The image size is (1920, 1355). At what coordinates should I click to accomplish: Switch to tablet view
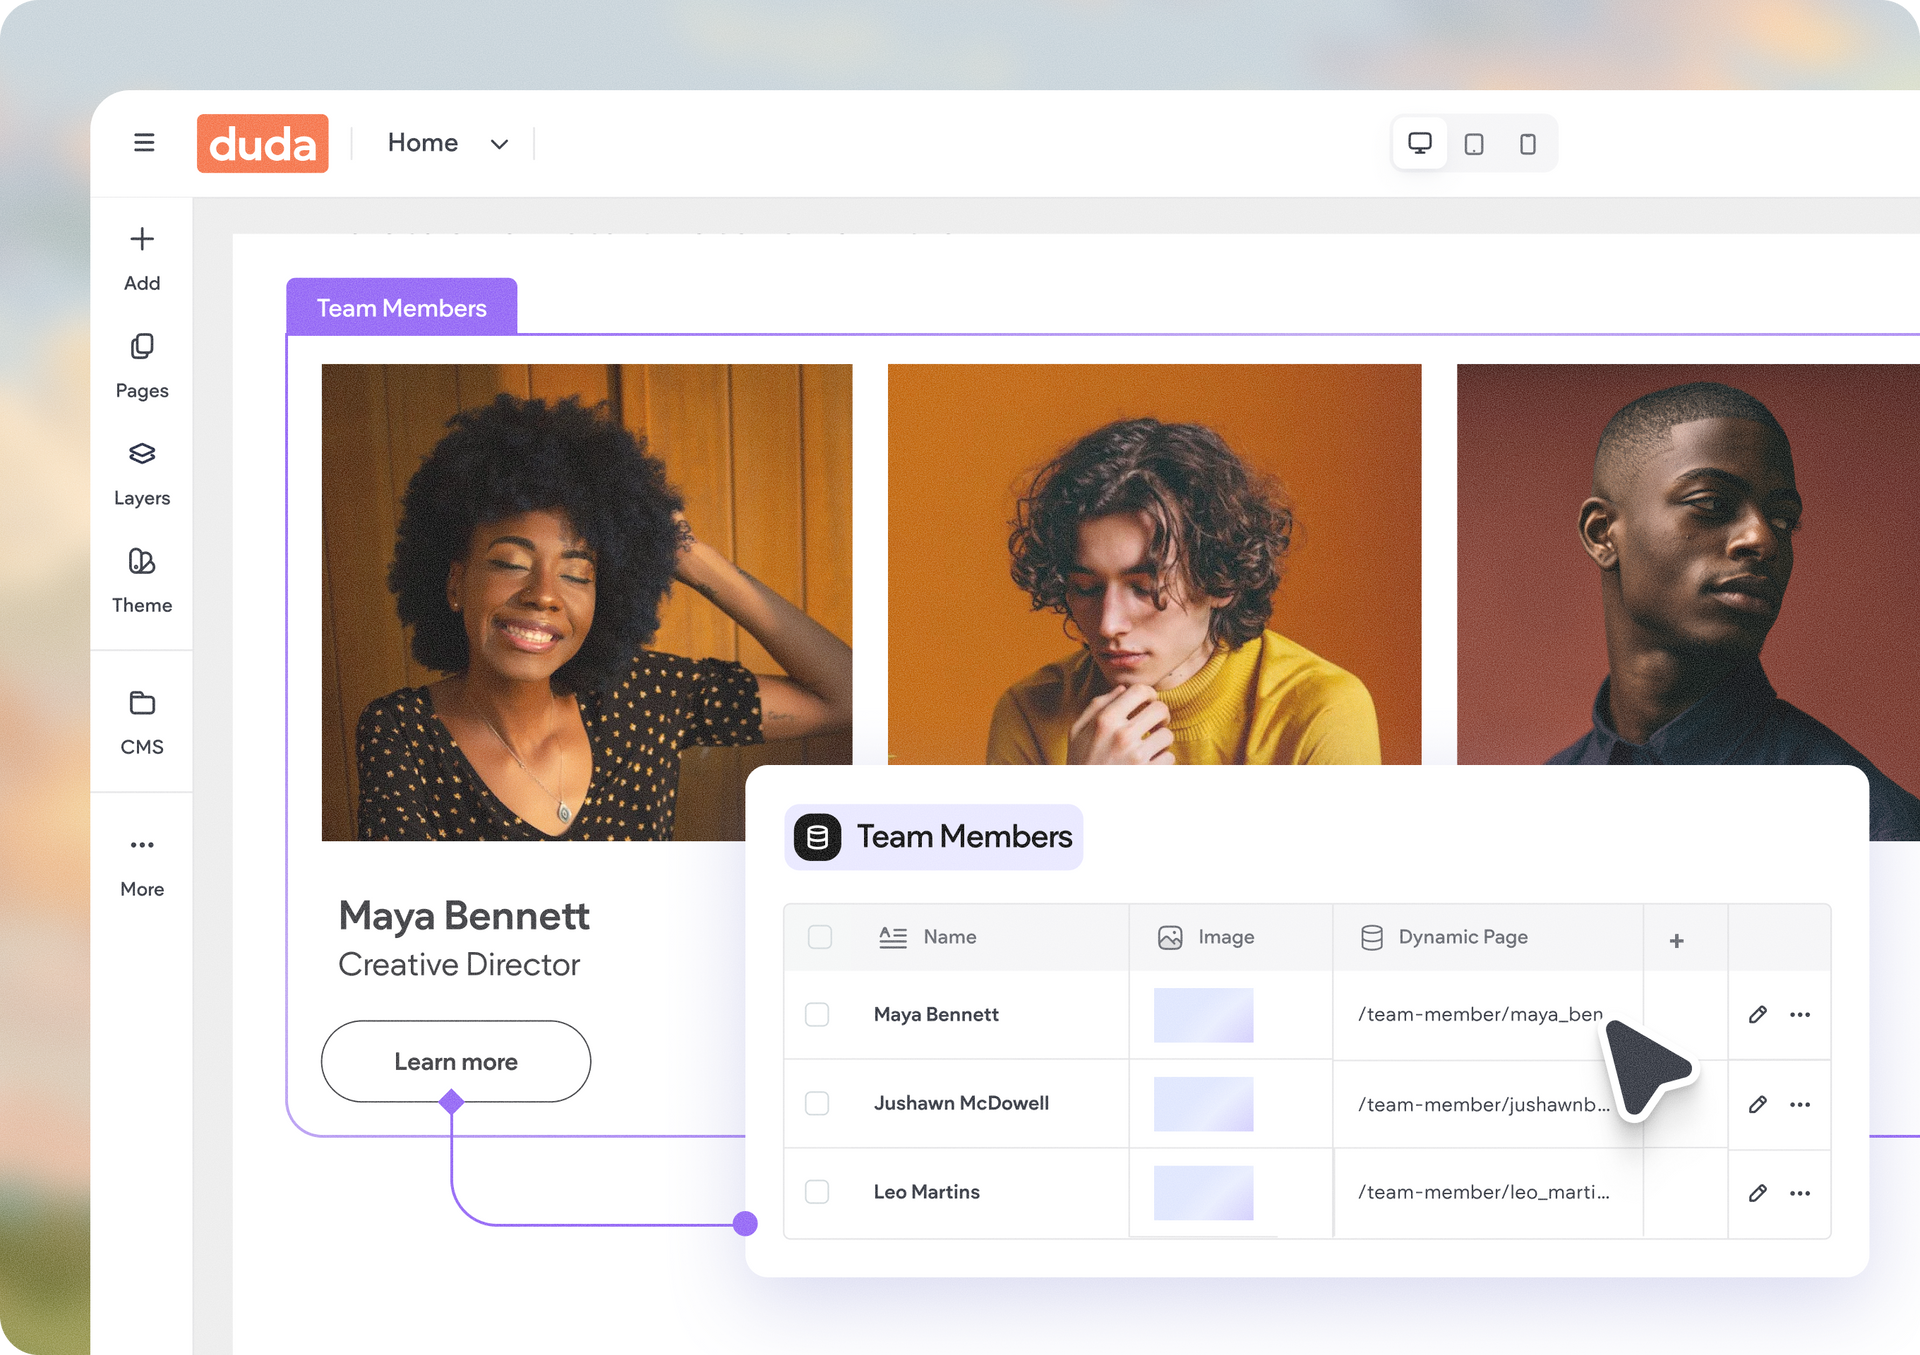click(1474, 144)
